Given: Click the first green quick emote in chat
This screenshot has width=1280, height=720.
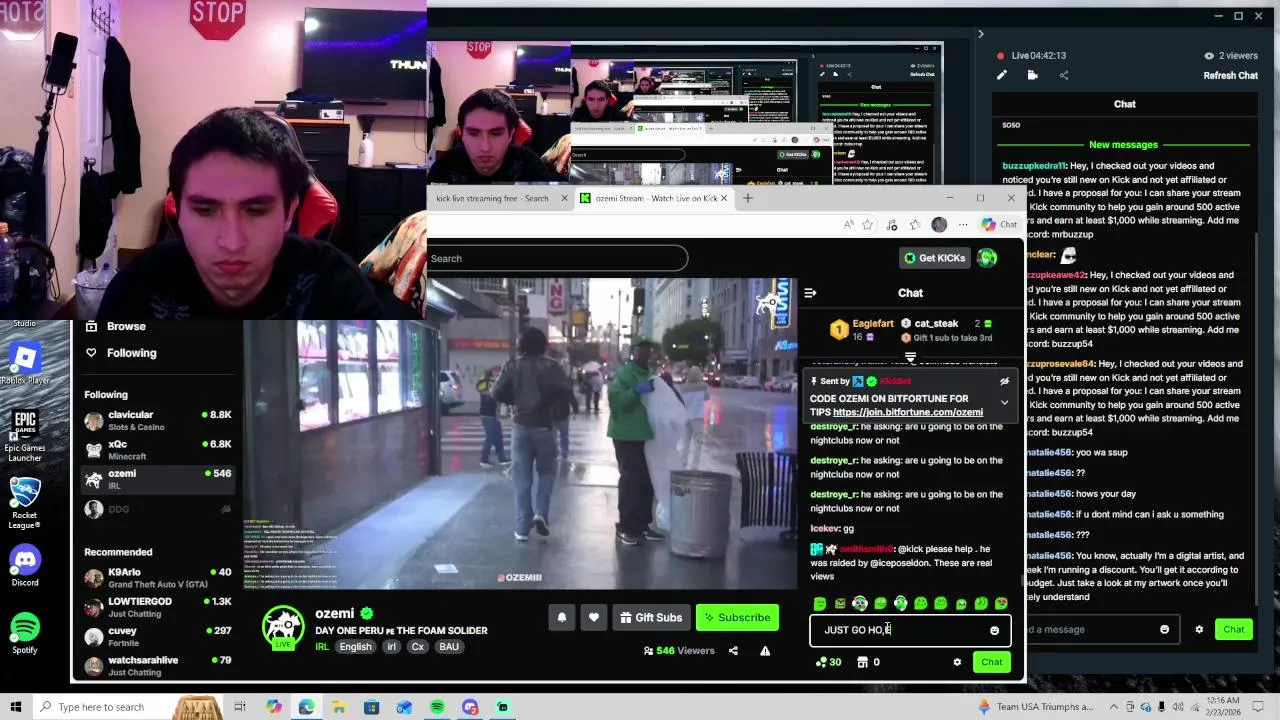Looking at the screenshot, I should [820, 603].
